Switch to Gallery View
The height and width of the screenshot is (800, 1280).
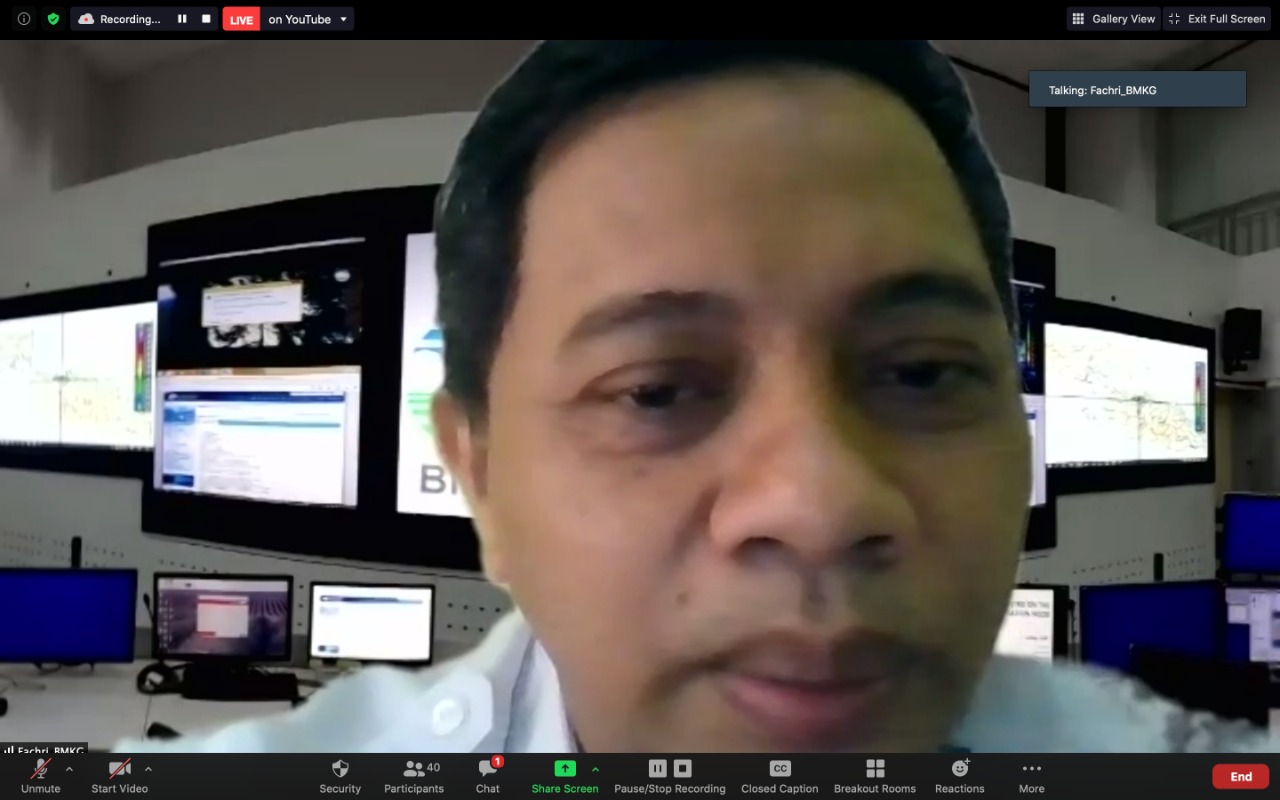tap(1113, 19)
